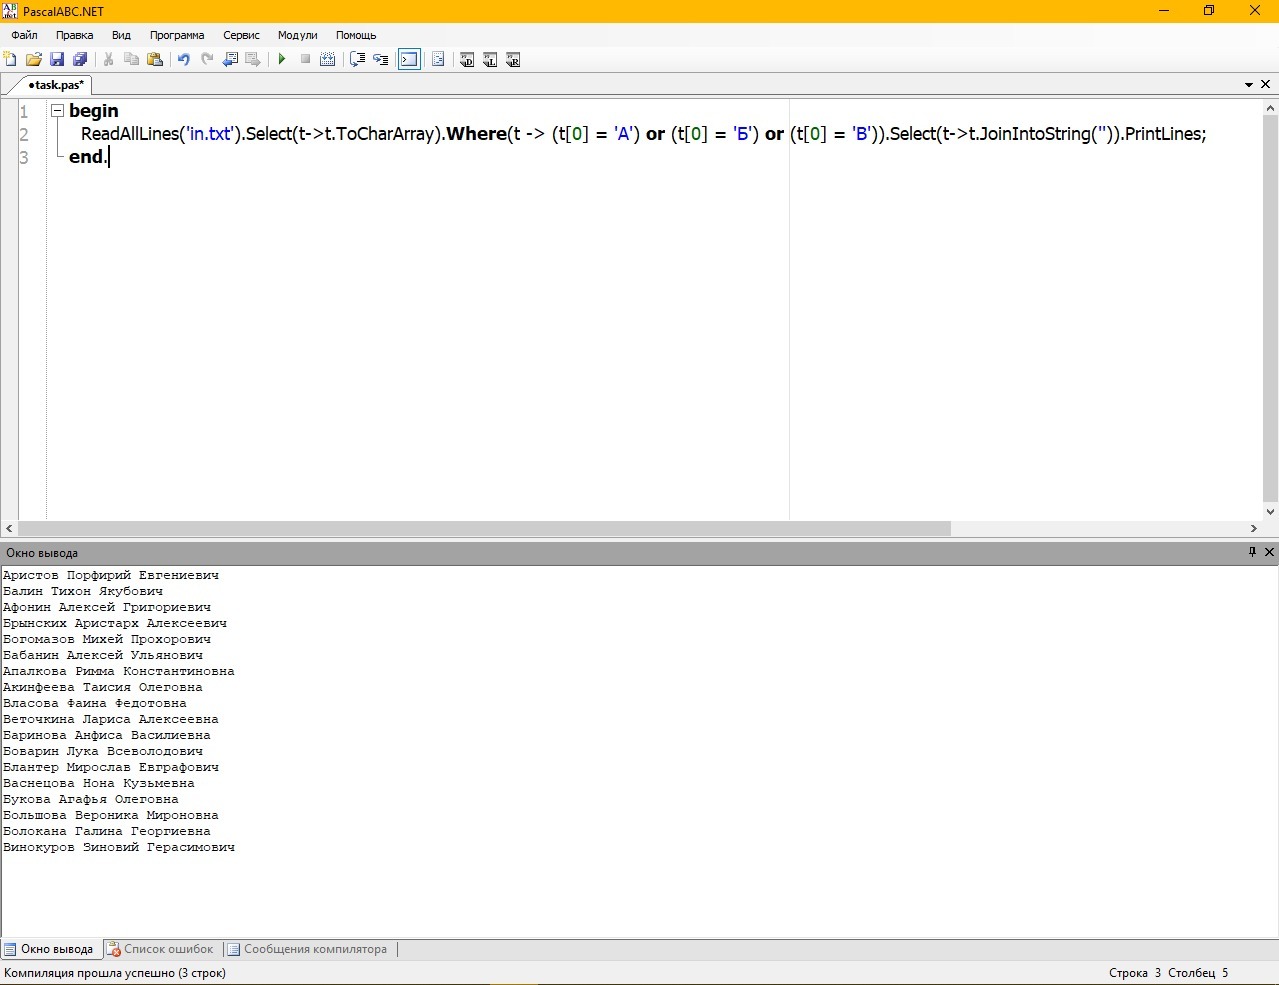Close the Окно вывода panel
The width and height of the screenshot is (1279, 985).
(x=1269, y=552)
